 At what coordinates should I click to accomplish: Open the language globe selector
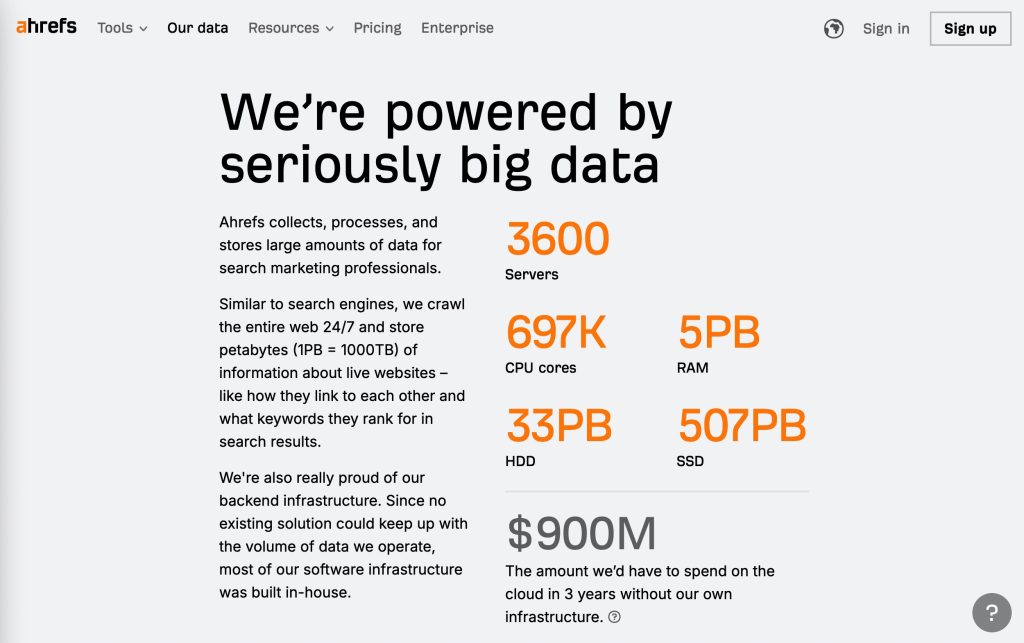(833, 28)
